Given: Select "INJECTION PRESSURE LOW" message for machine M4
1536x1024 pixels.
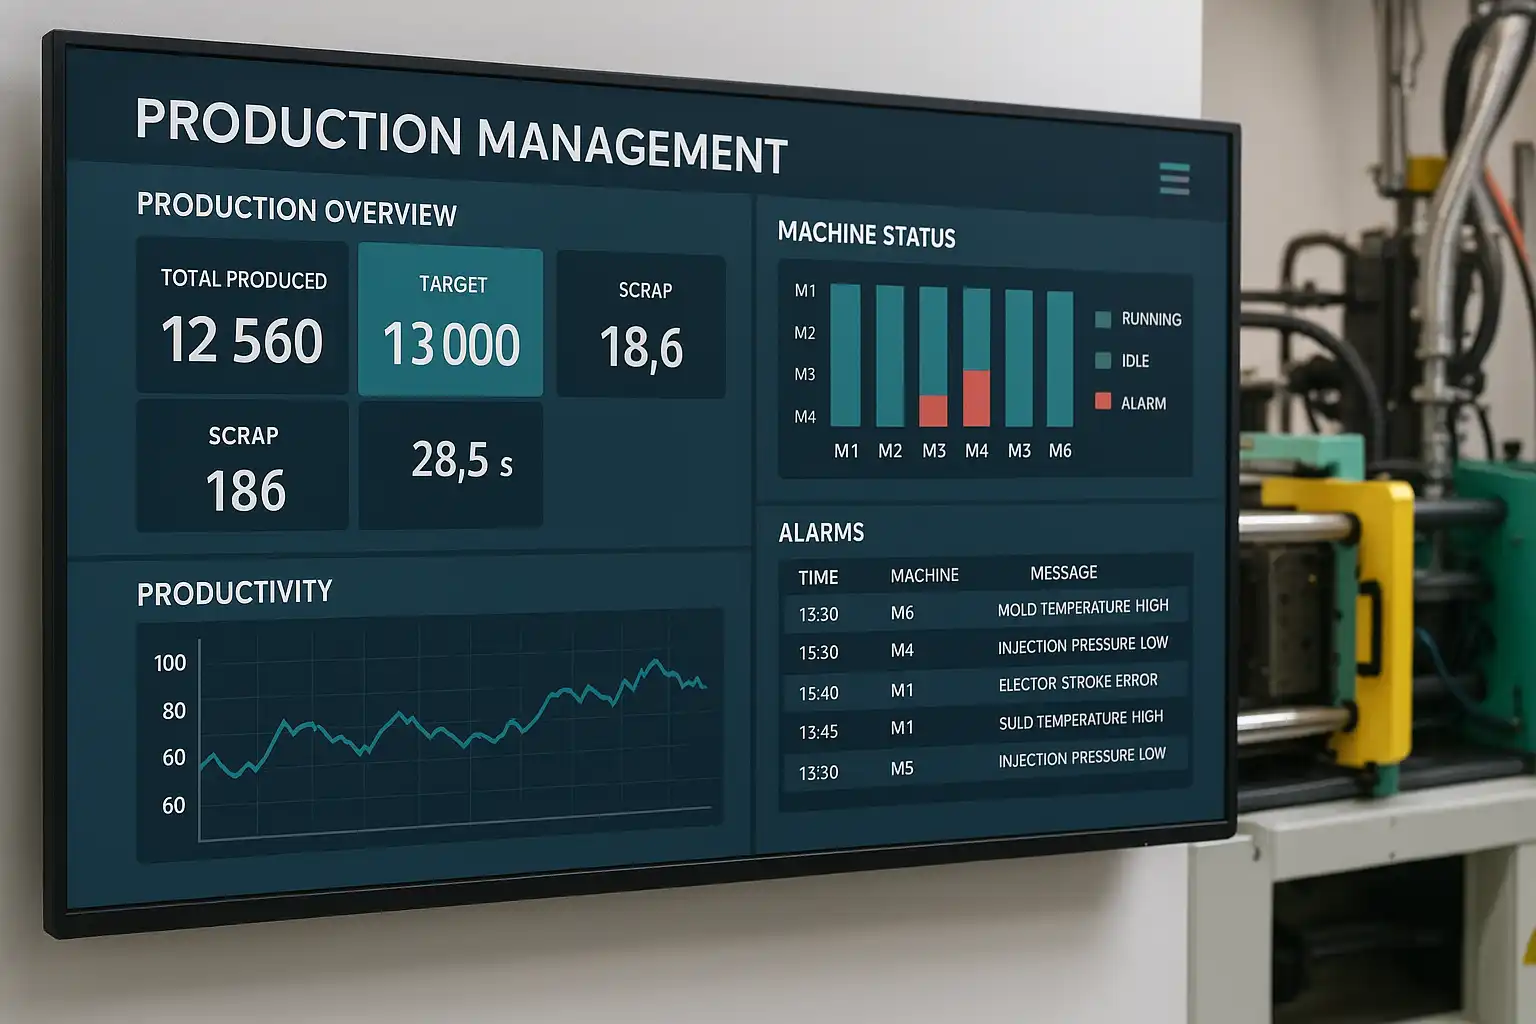Looking at the screenshot, I should pyautogui.click(x=1083, y=645).
